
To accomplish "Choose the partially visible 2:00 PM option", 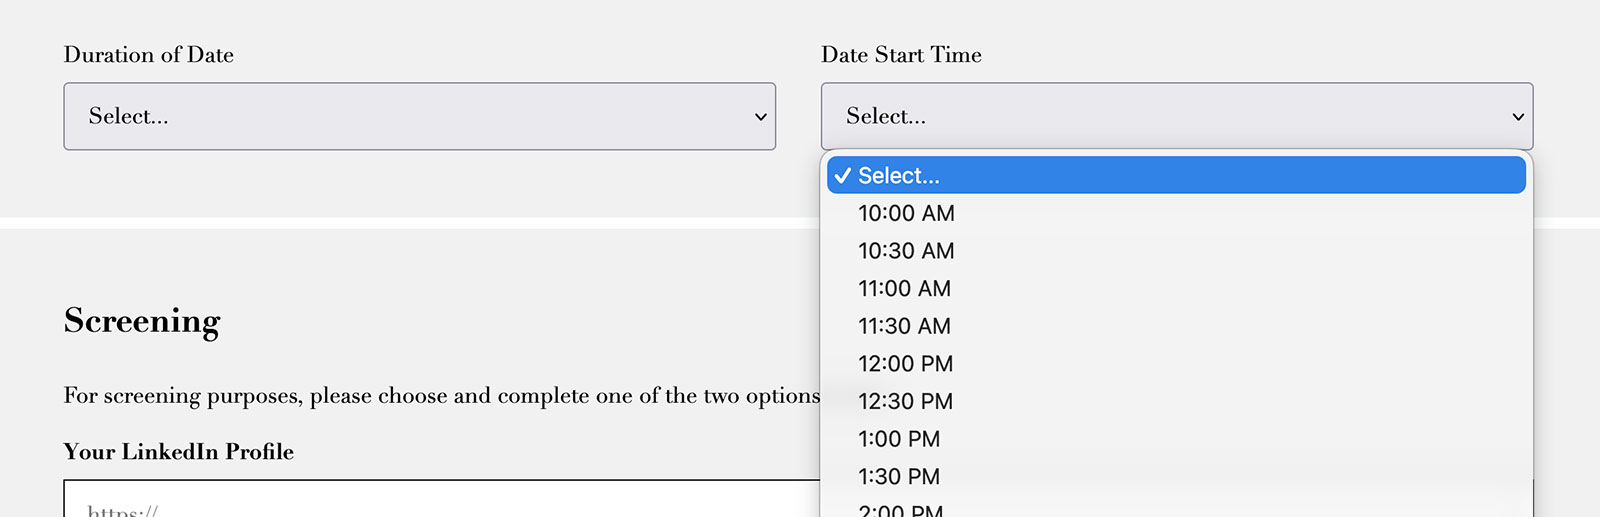I will click(x=900, y=510).
